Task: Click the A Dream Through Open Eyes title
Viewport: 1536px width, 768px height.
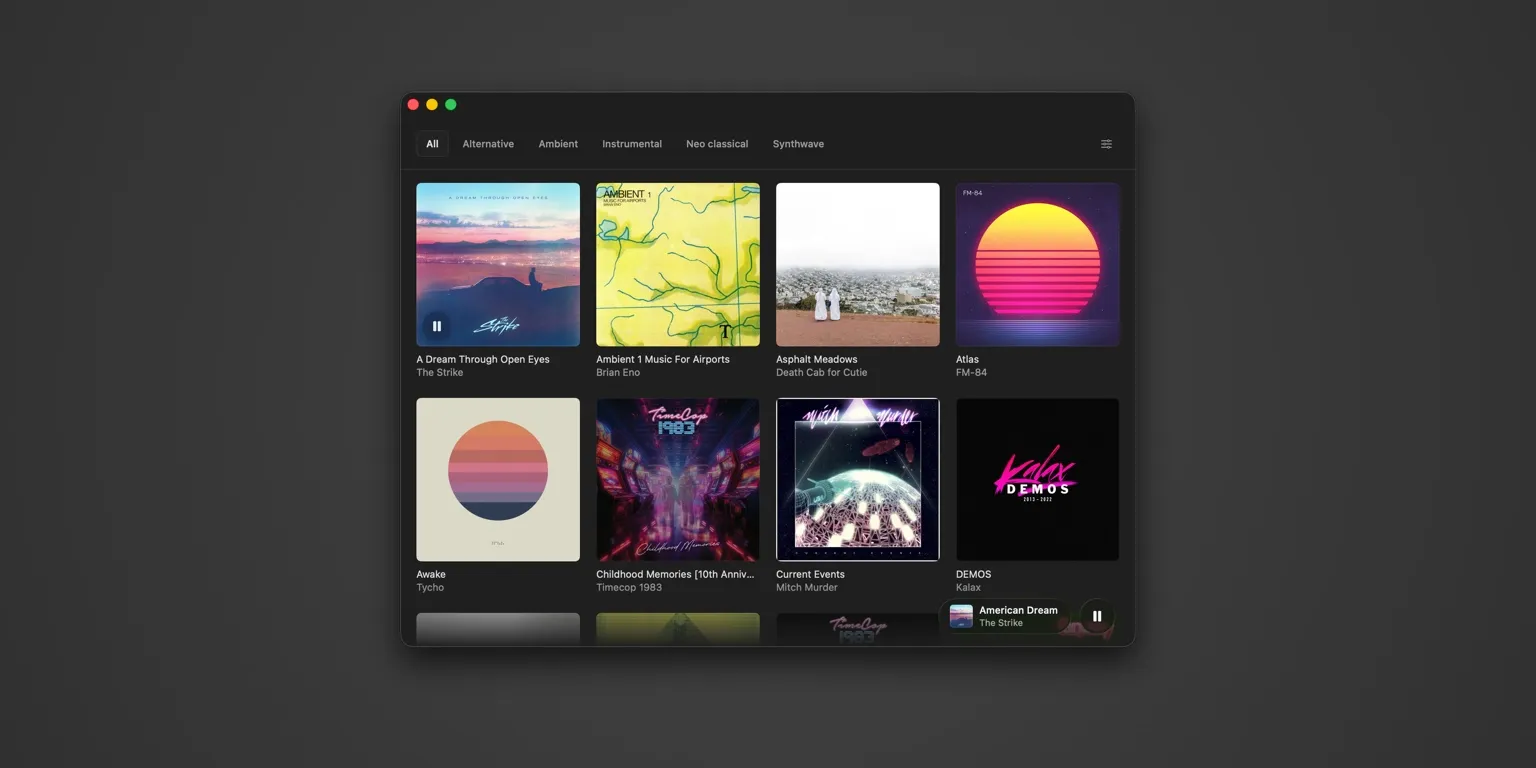Action: [x=483, y=359]
